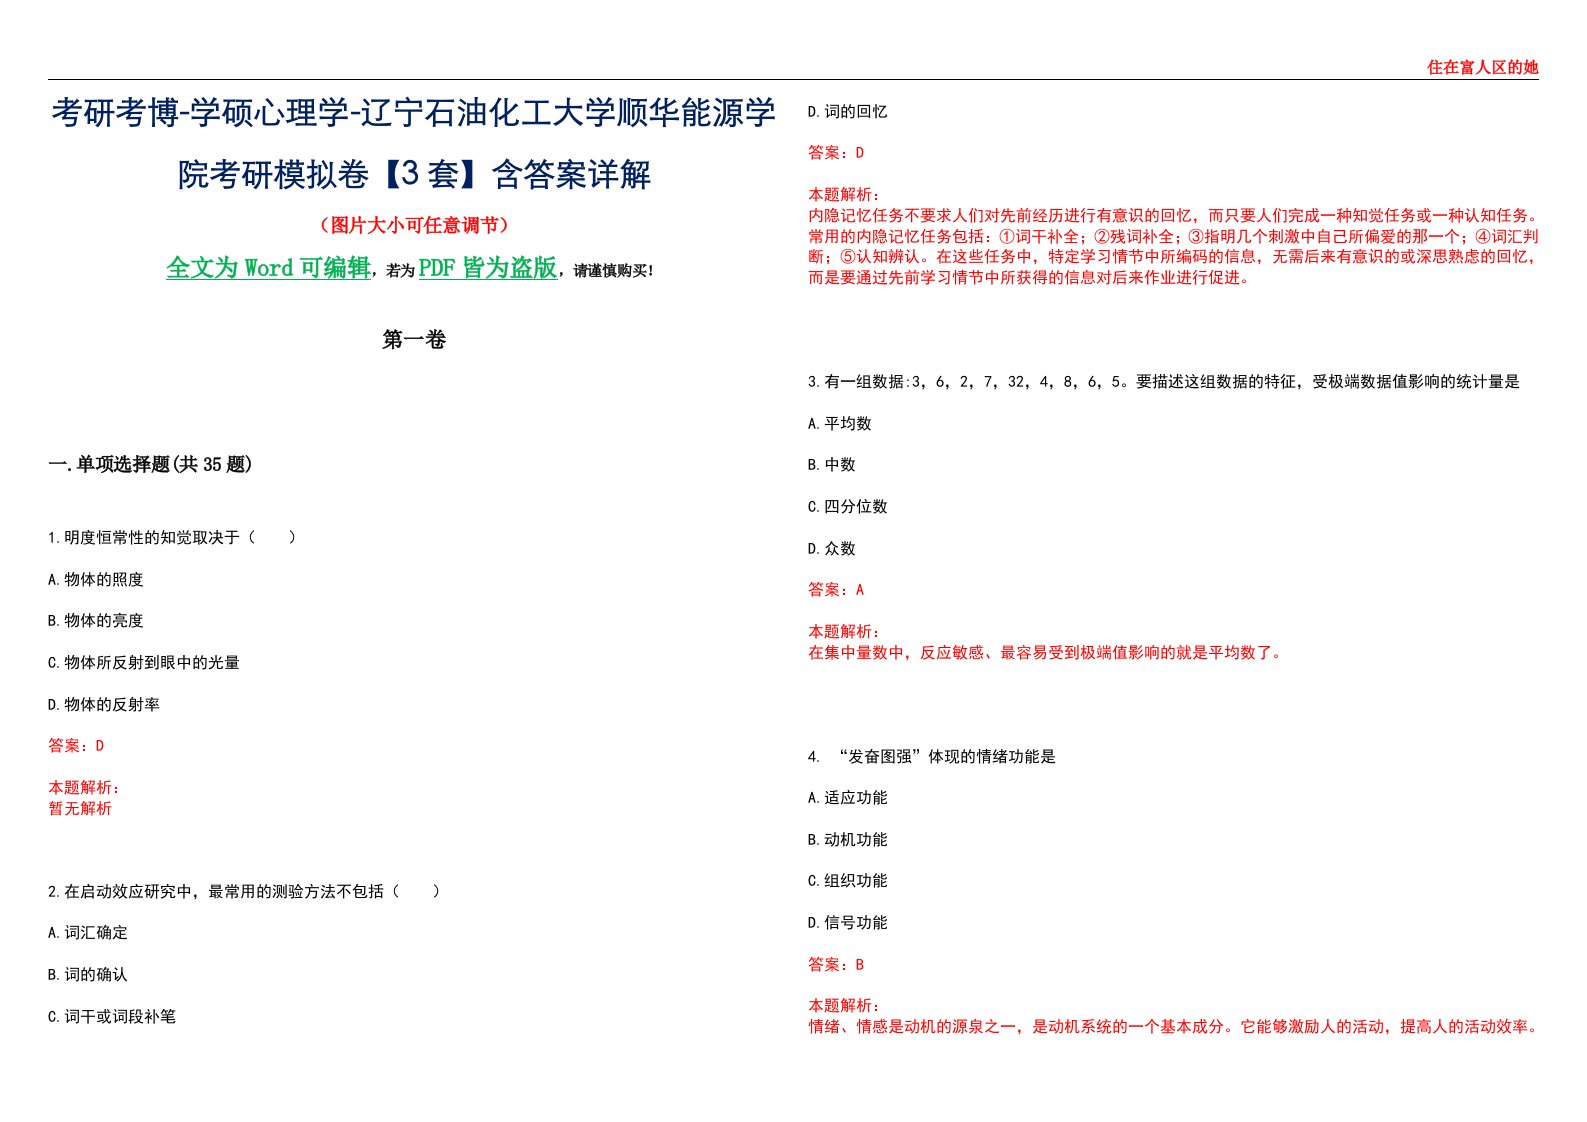
Task: Click explanation 在集中量数中，反应敏感
Action: click(1045, 653)
